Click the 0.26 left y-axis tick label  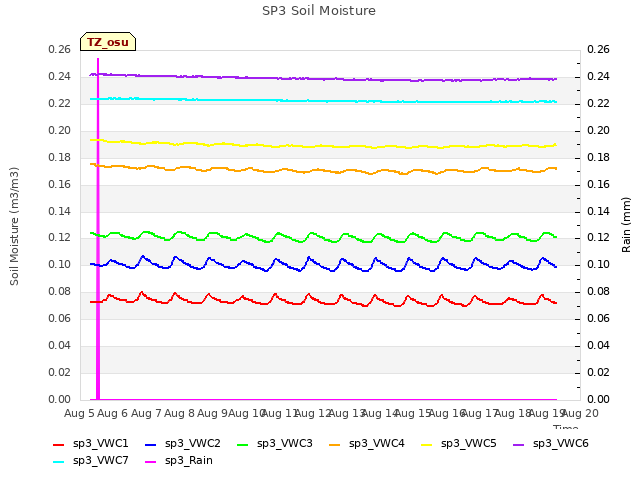point(60,50)
